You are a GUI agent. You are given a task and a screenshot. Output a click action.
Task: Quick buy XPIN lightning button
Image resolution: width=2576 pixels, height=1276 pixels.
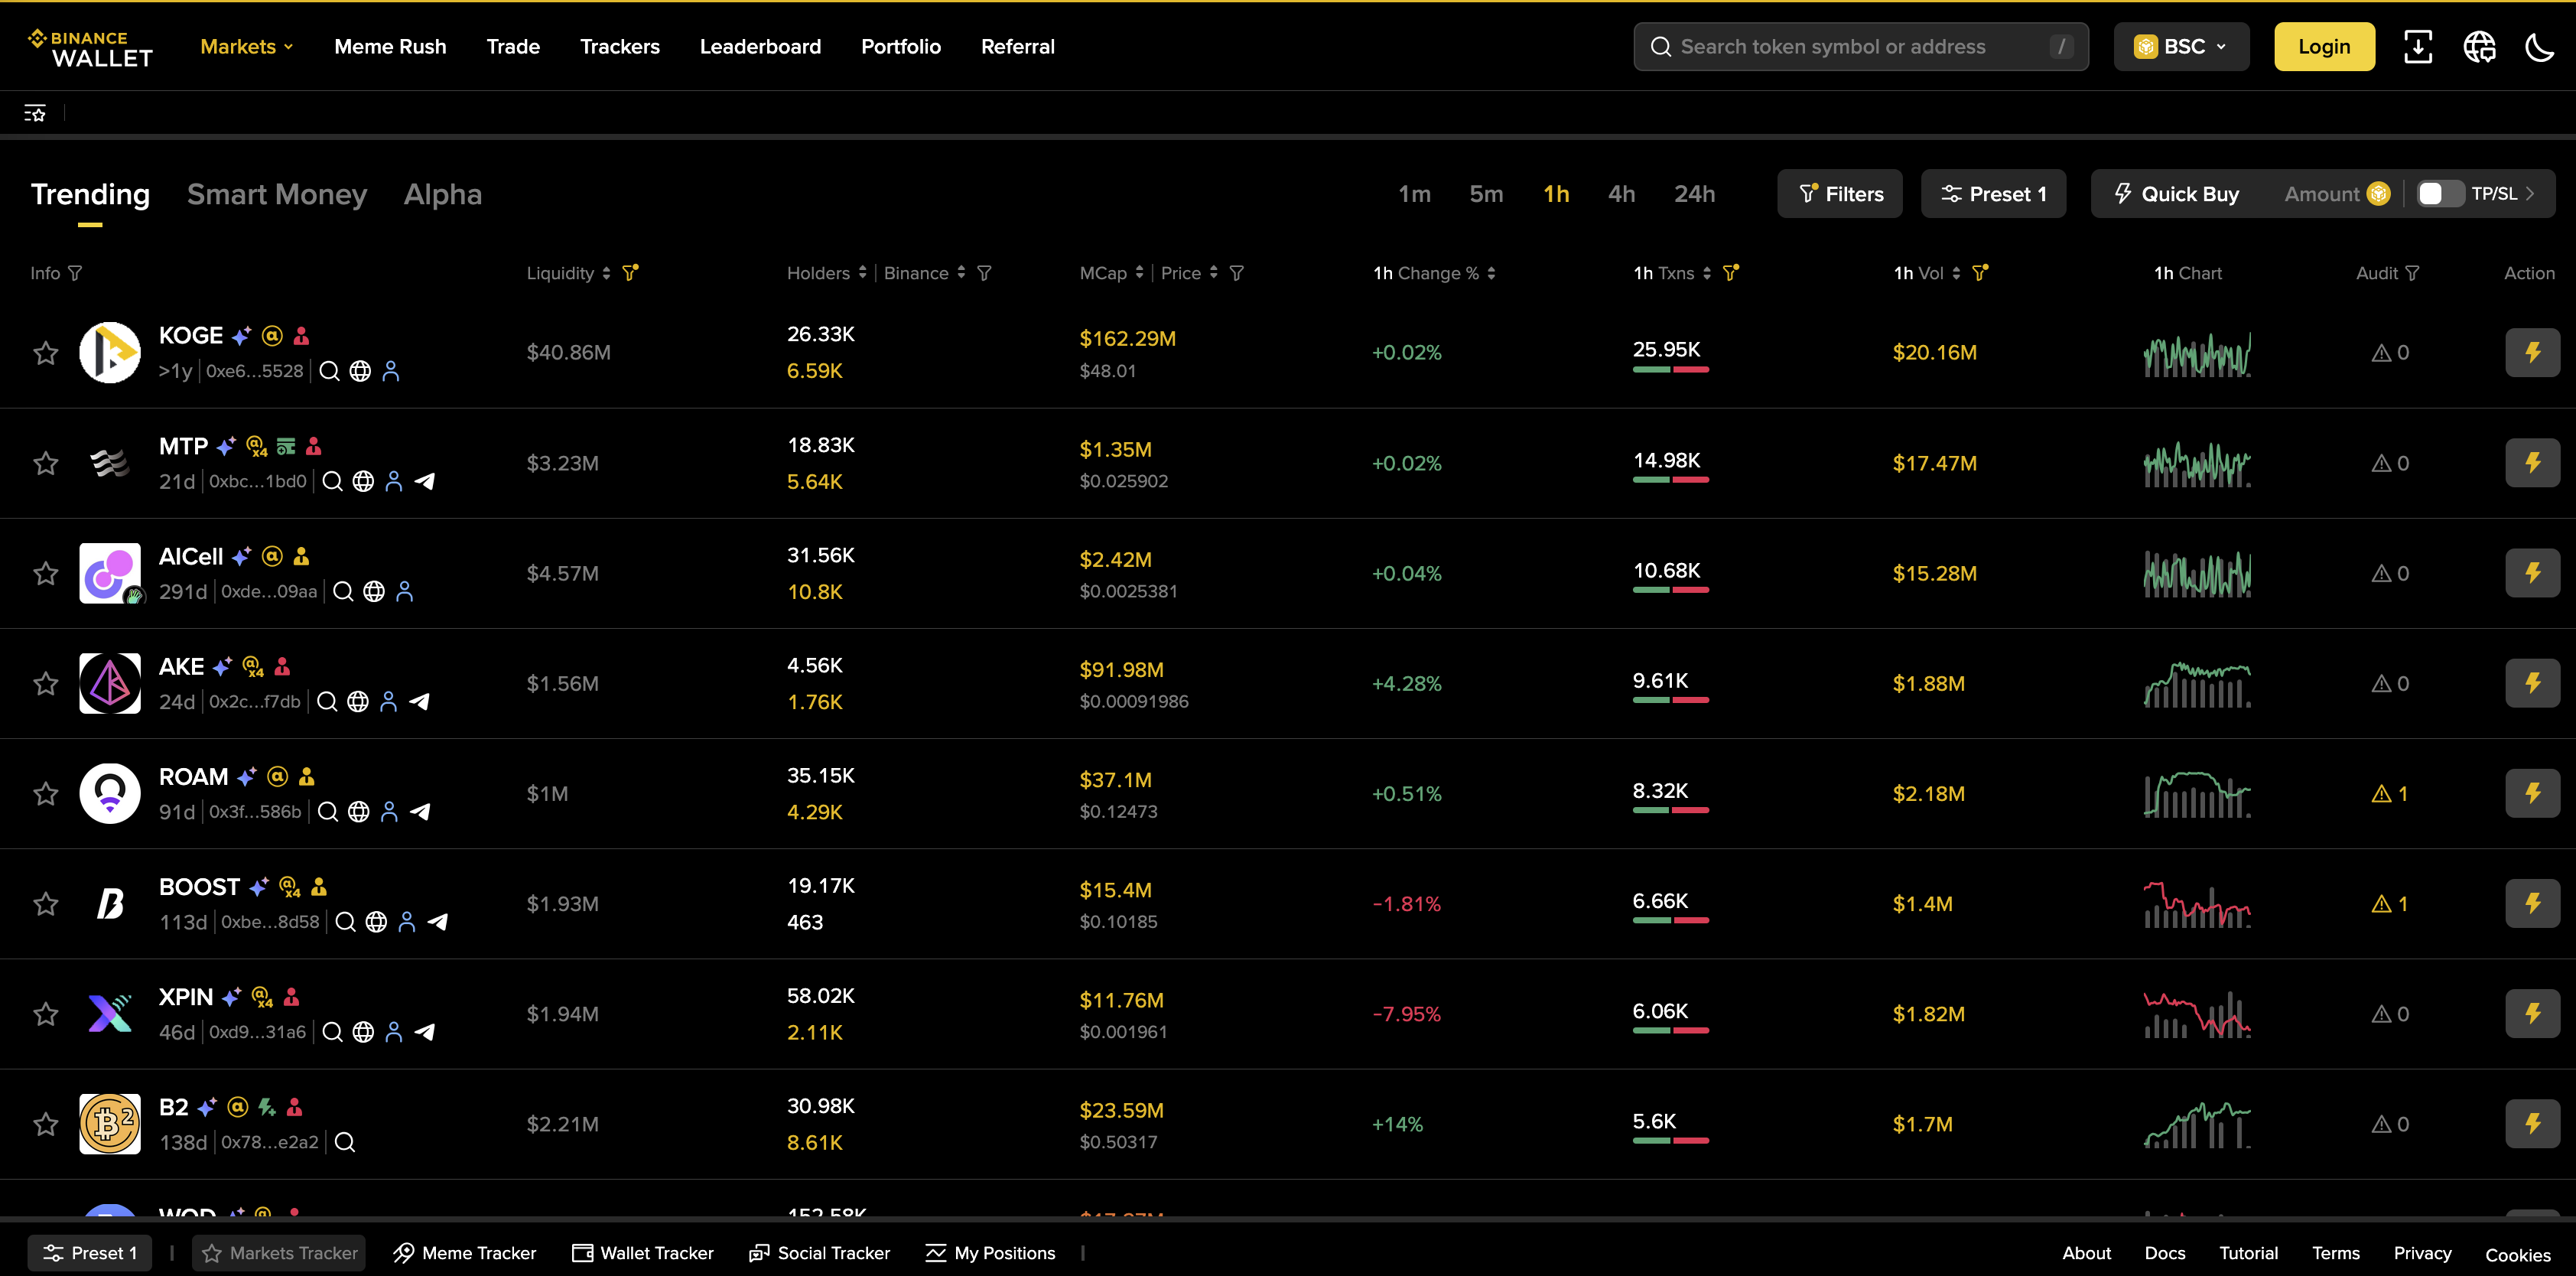(x=2532, y=1014)
